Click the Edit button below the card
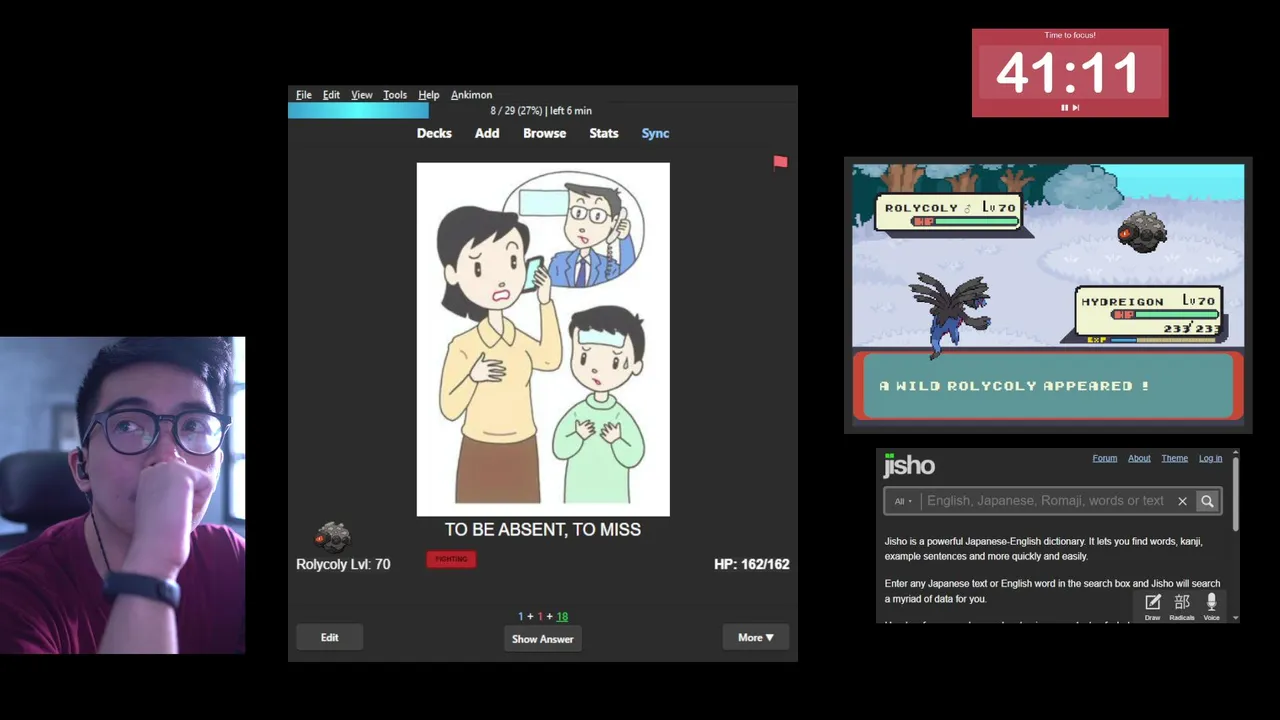This screenshot has height=720, width=1280. [x=329, y=637]
